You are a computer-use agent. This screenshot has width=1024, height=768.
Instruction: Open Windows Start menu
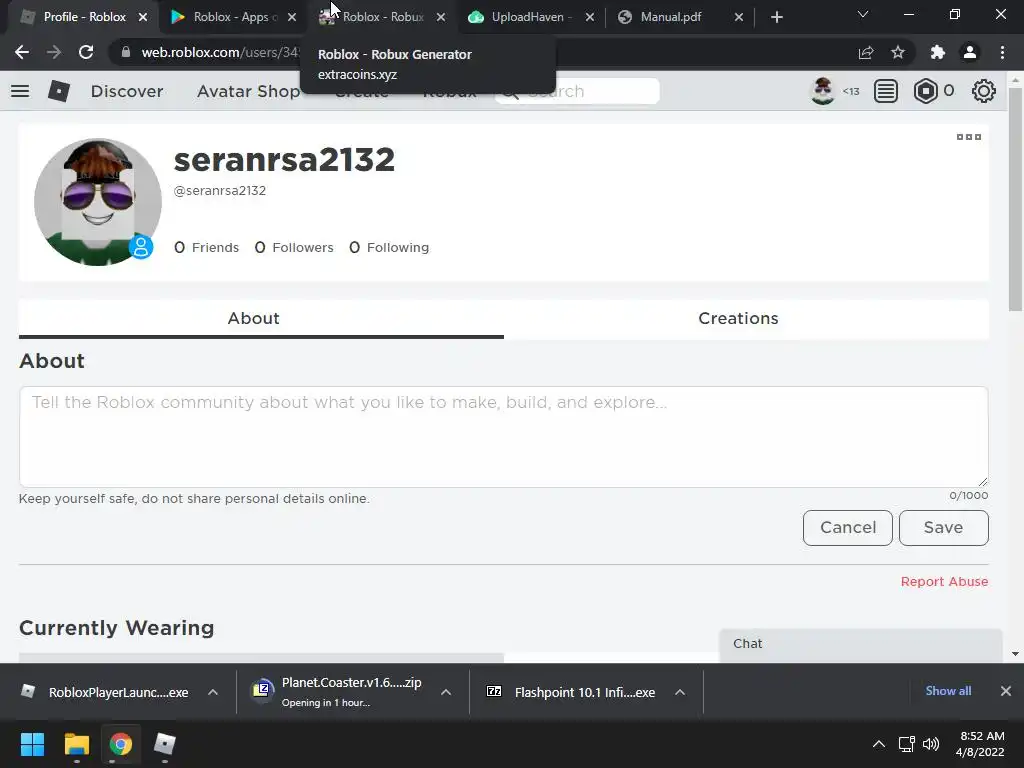point(32,744)
